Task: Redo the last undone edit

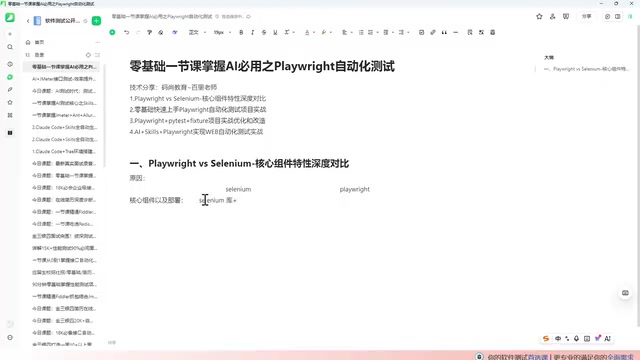Action: (138, 32)
